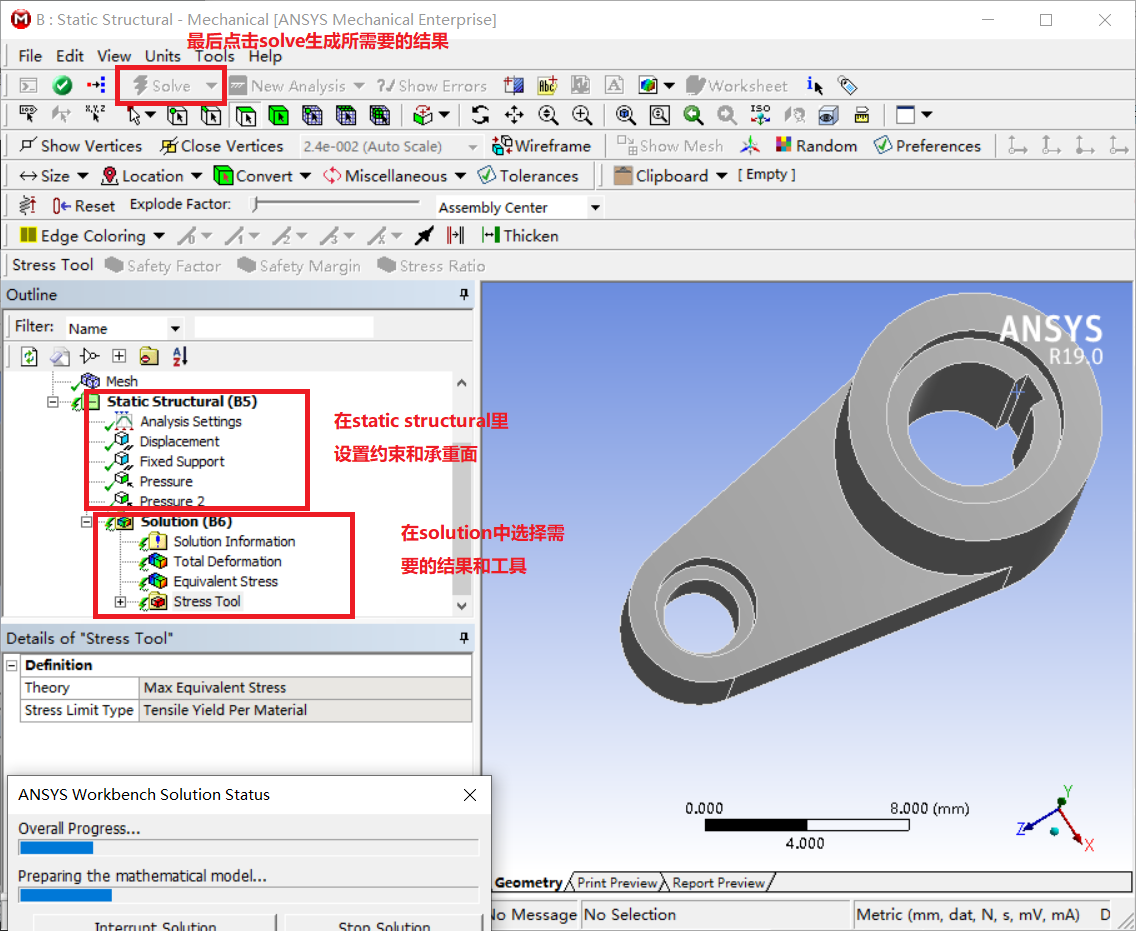
Task: Click refresh icon in Outline toolbar
Action: (x=29, y=356)
